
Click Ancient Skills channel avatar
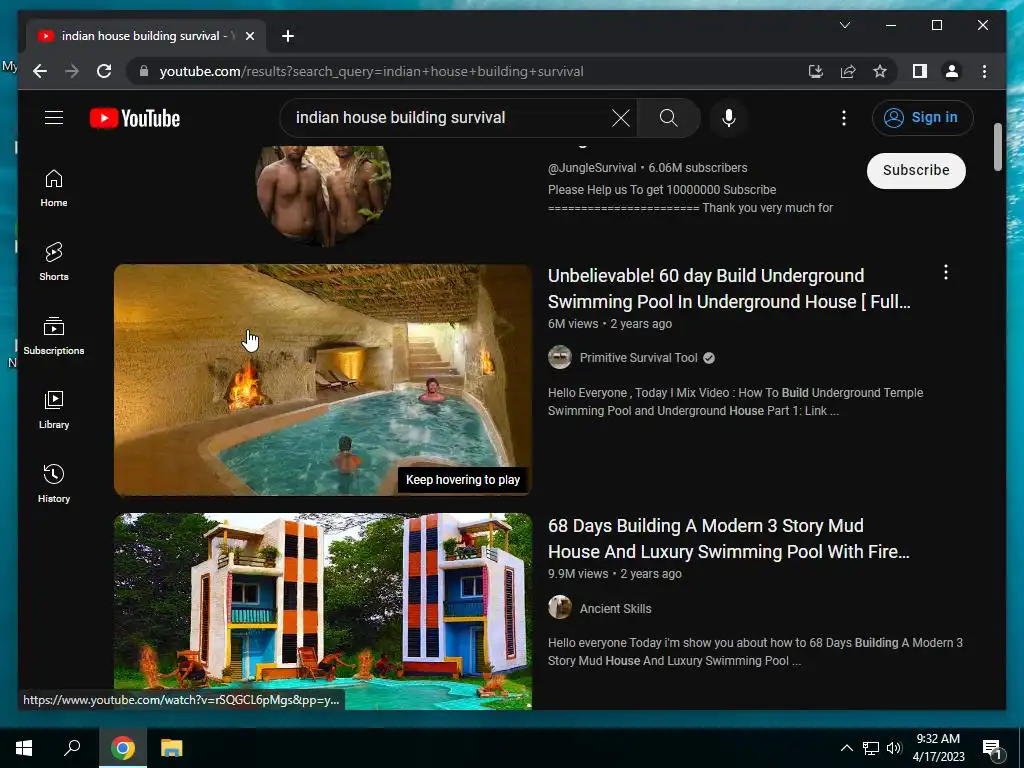560,608
